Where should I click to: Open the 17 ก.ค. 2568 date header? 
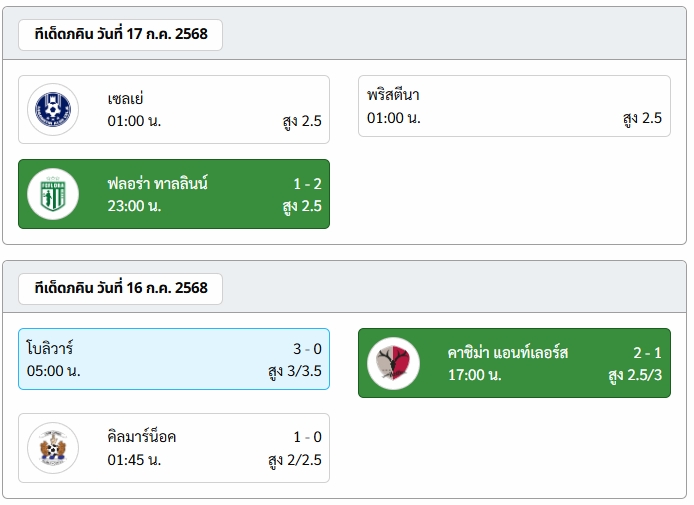(x=120, y=35)
